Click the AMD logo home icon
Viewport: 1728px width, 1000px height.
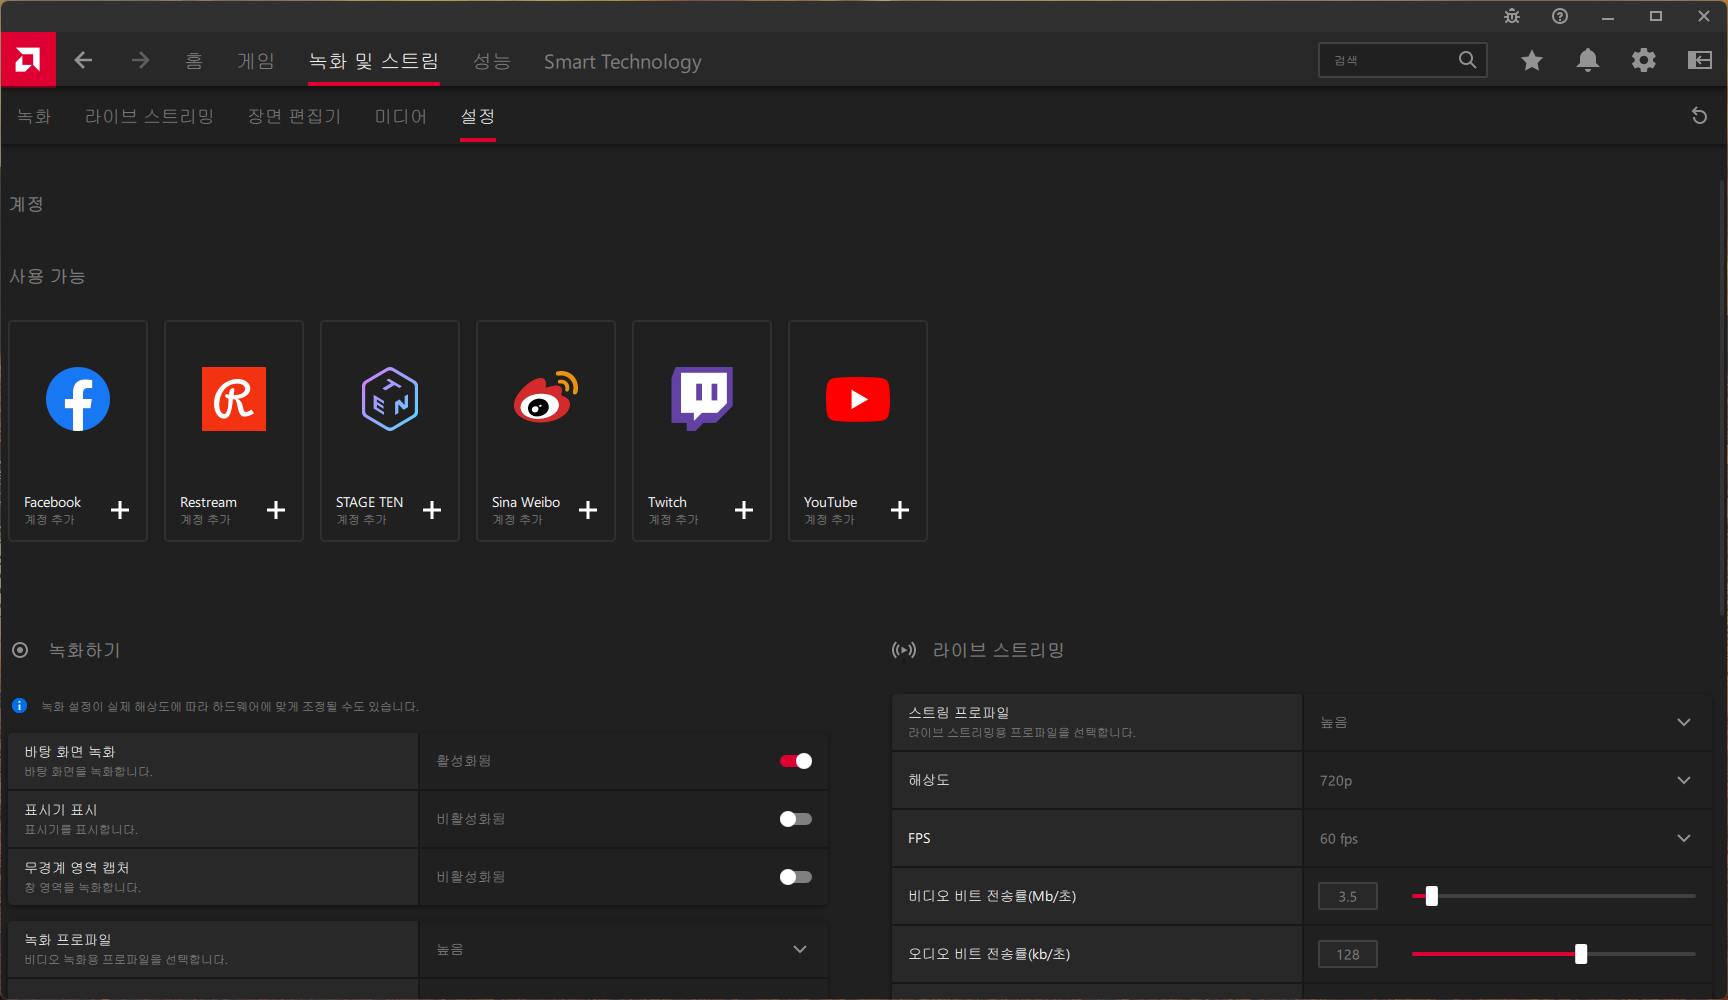pos(28,60)
